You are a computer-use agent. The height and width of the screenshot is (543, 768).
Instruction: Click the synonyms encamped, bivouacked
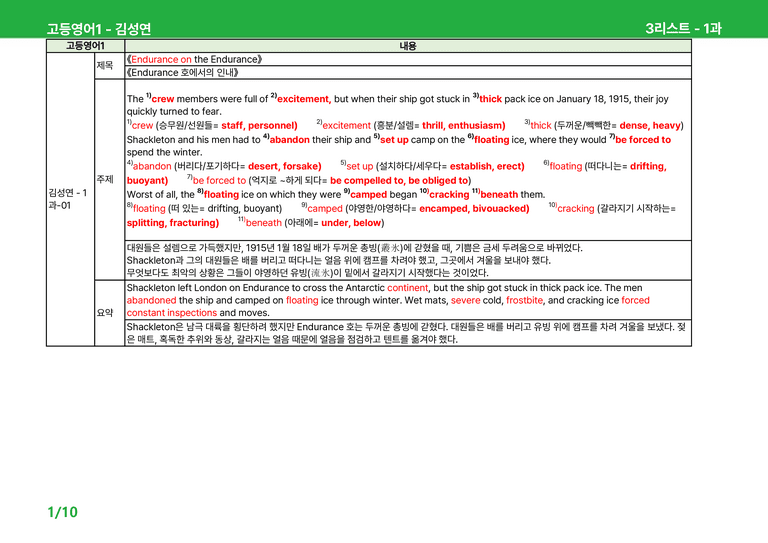pos(472,209)
